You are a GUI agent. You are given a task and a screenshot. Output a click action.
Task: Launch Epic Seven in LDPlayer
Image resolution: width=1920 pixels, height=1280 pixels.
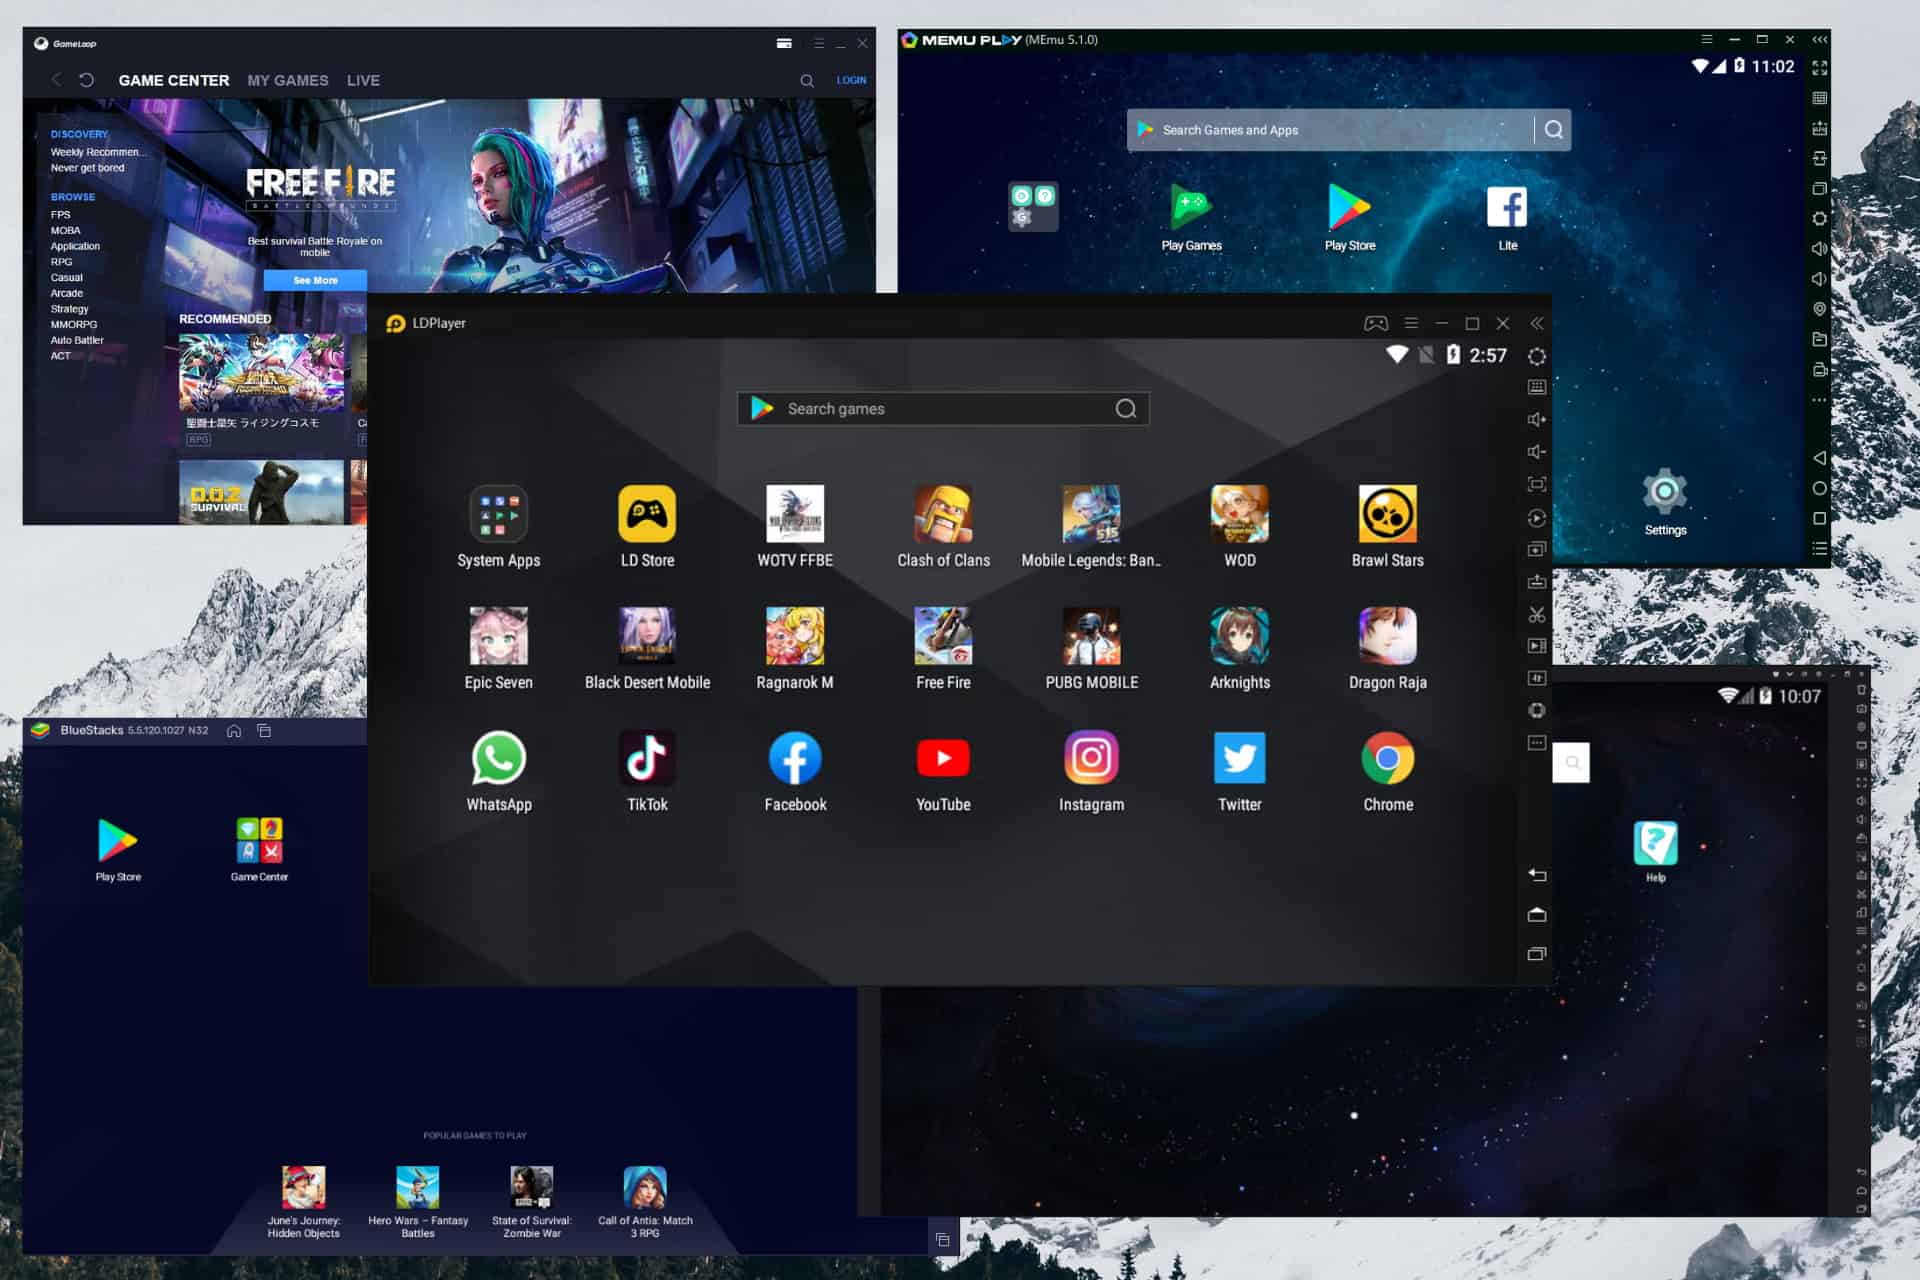tap(498, 636)
